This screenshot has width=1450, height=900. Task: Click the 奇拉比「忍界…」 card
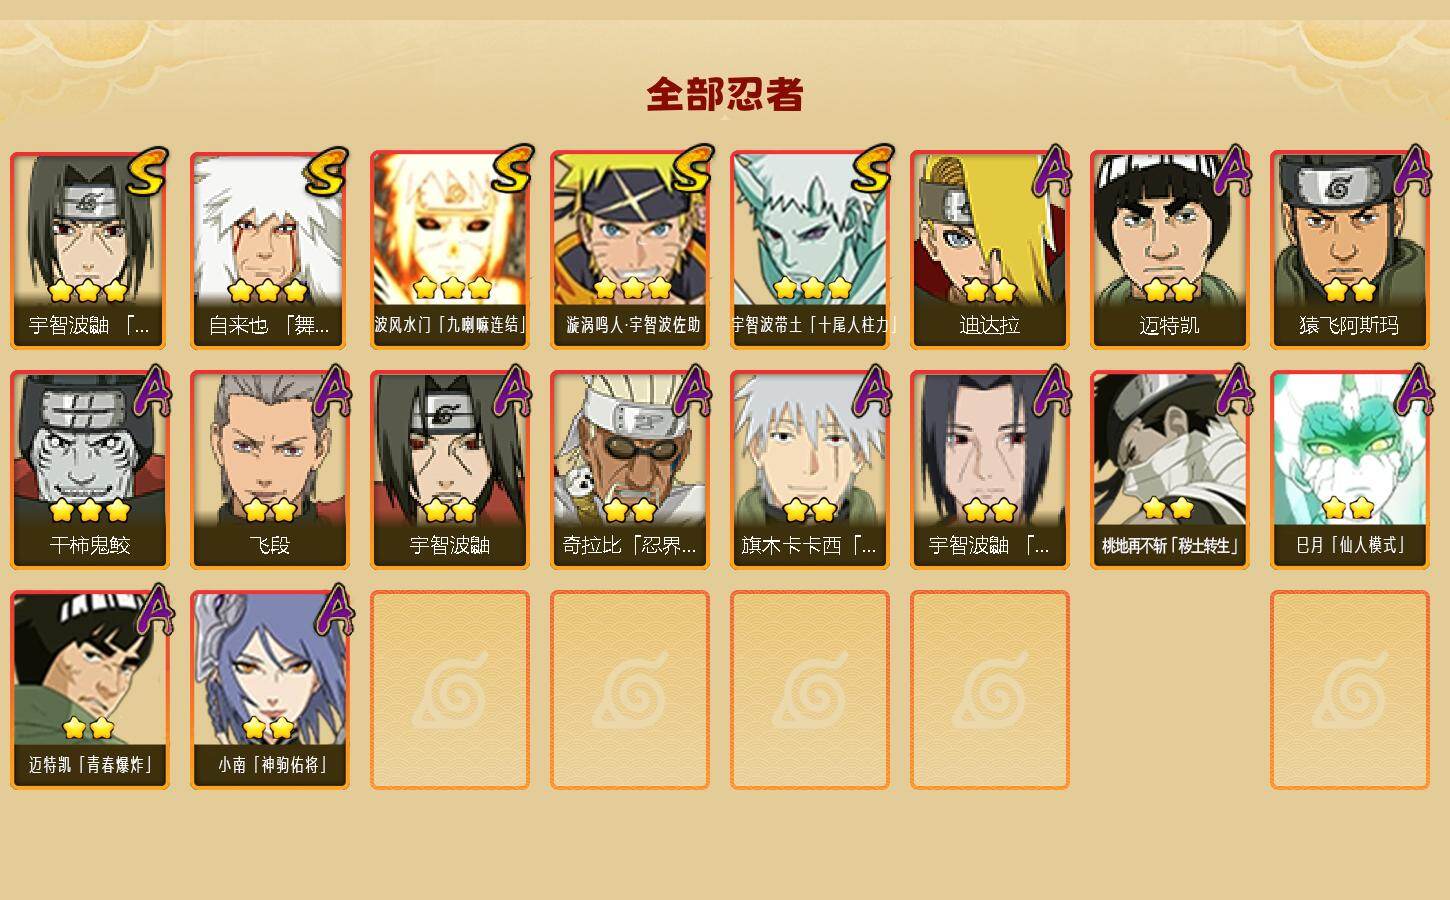(630, 470)
